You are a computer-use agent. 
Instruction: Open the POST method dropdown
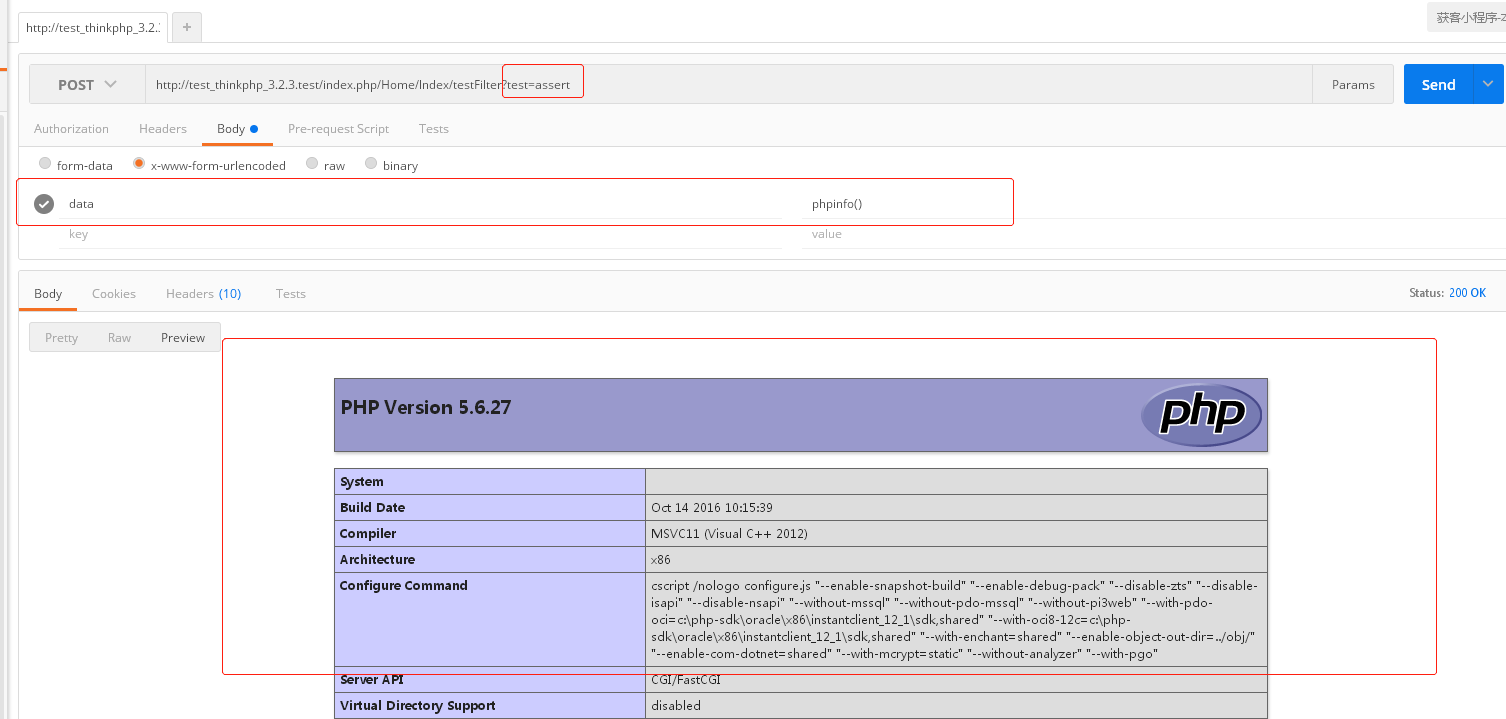tap(87, 85)
